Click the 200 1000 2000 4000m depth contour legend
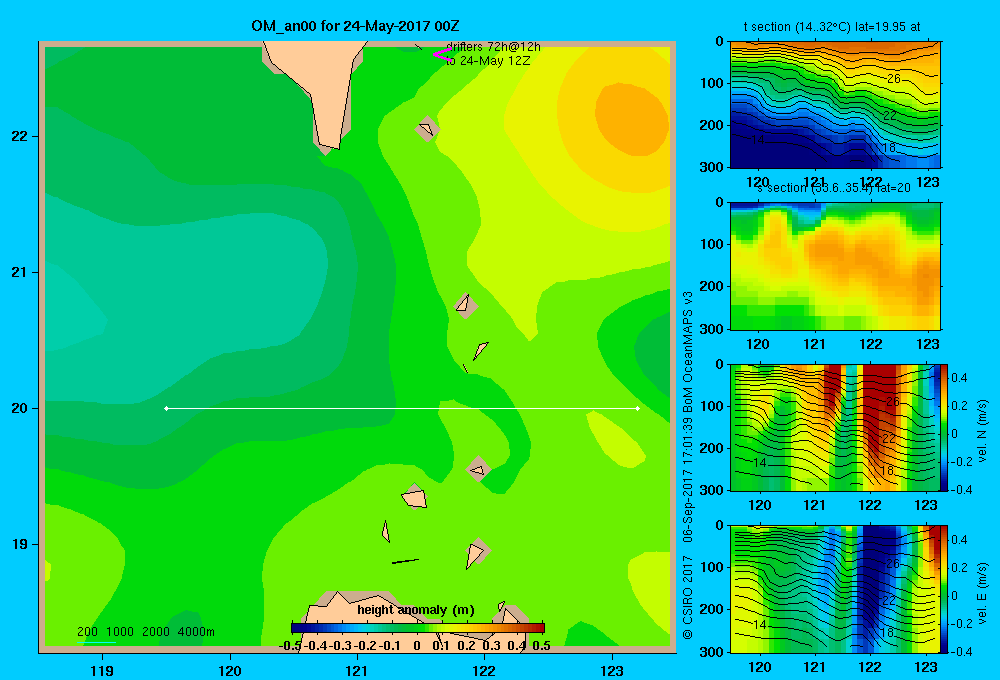 [x=146, y=632]
